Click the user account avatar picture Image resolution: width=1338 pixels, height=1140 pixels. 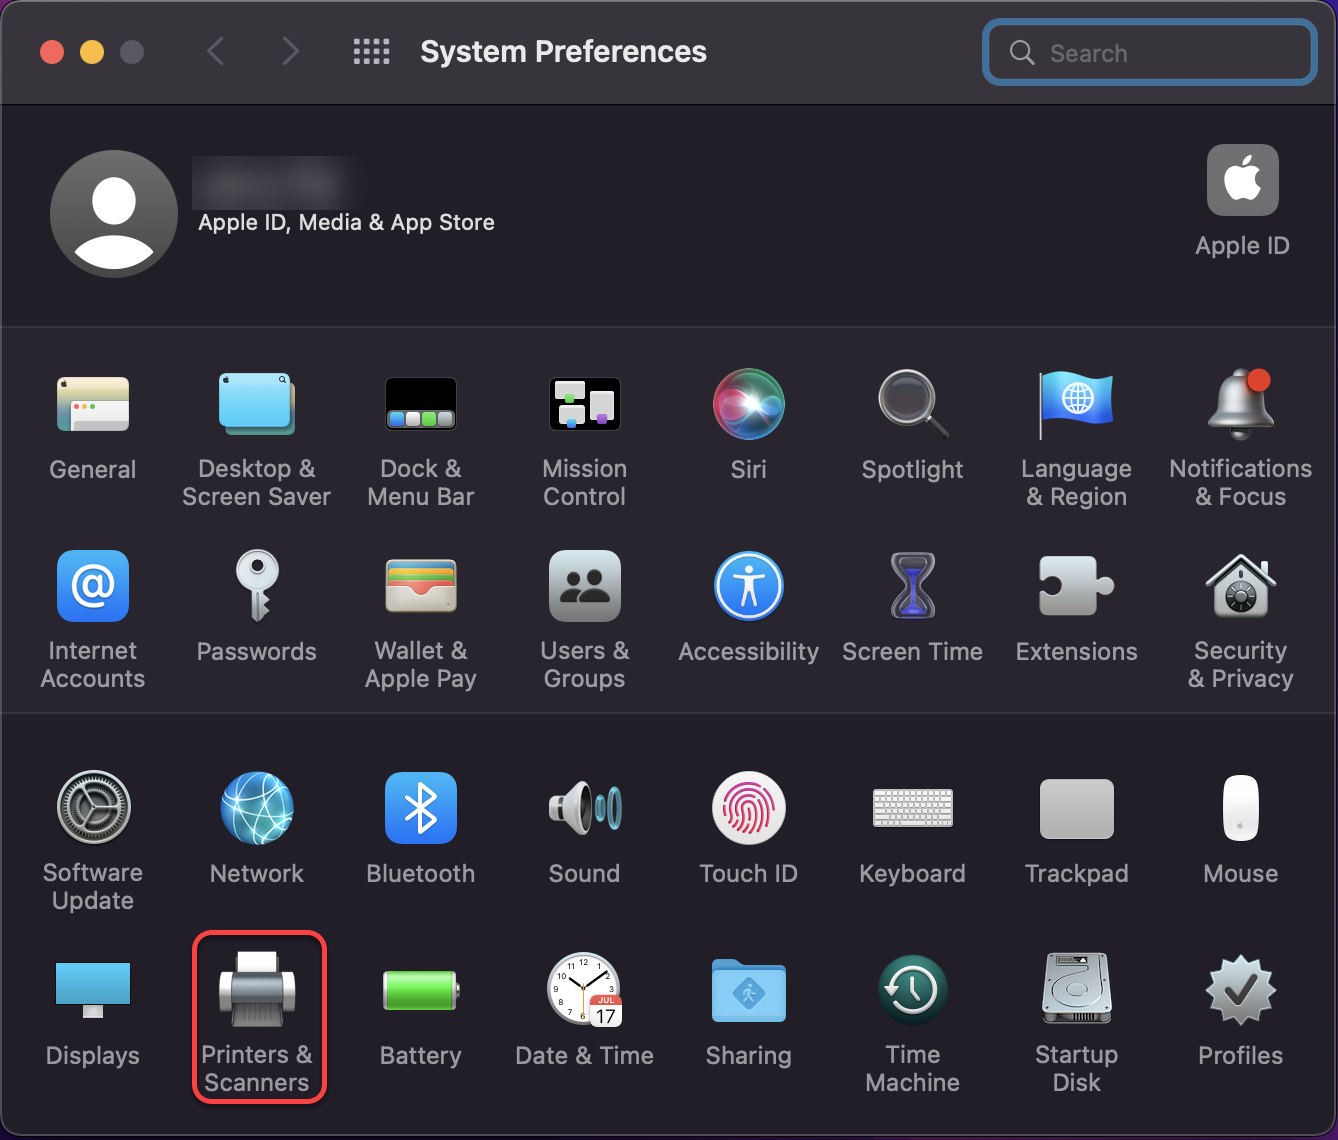pos(114,214)
